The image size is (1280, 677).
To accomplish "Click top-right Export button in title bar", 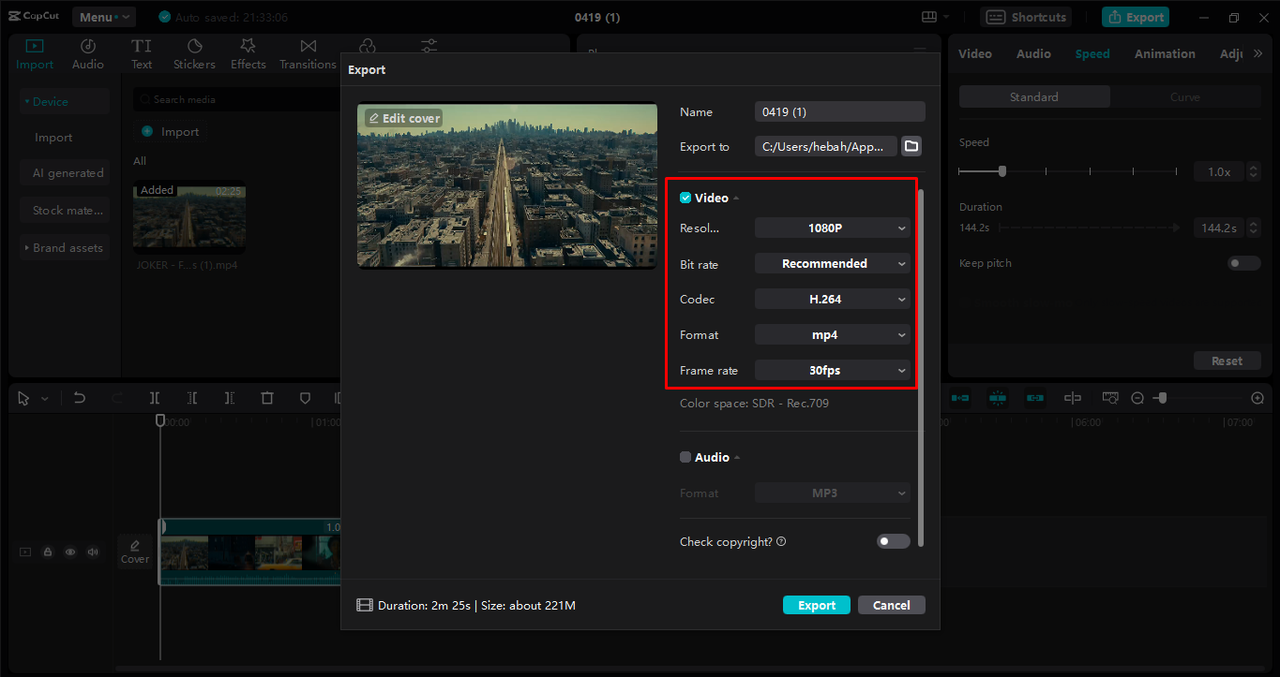I will click(1135, 17).
